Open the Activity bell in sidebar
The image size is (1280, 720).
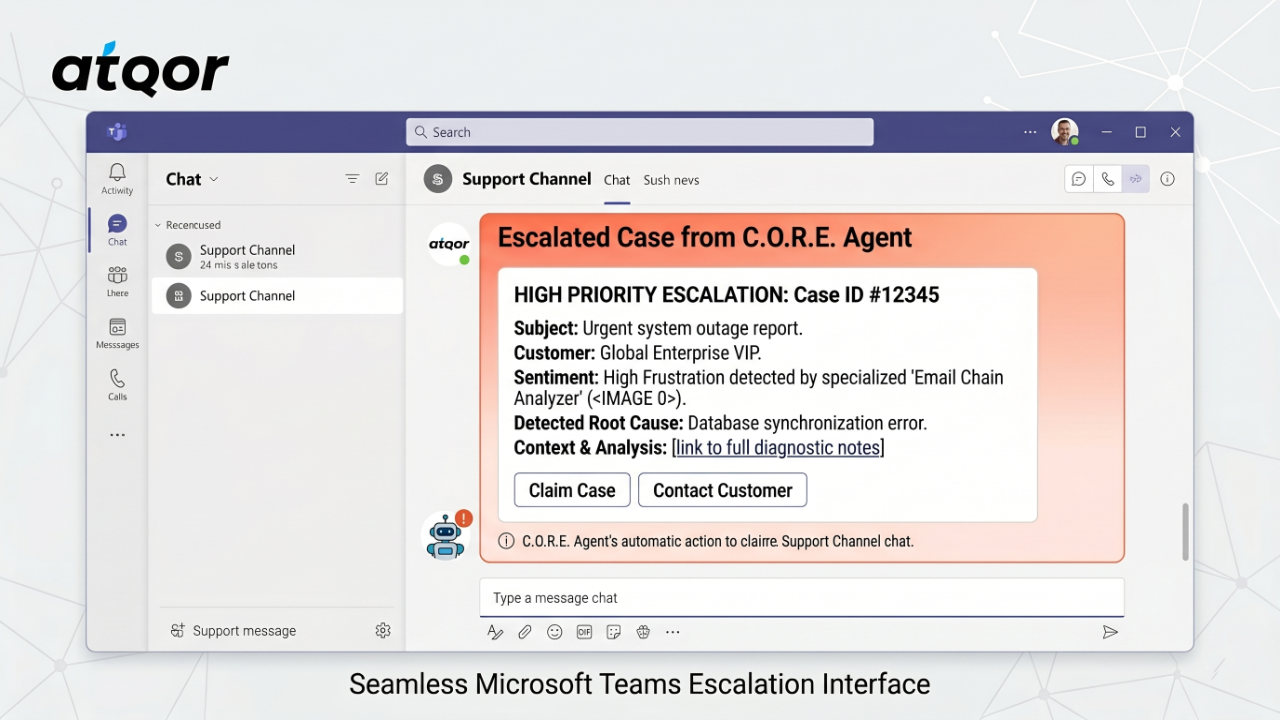pos(117,178)
